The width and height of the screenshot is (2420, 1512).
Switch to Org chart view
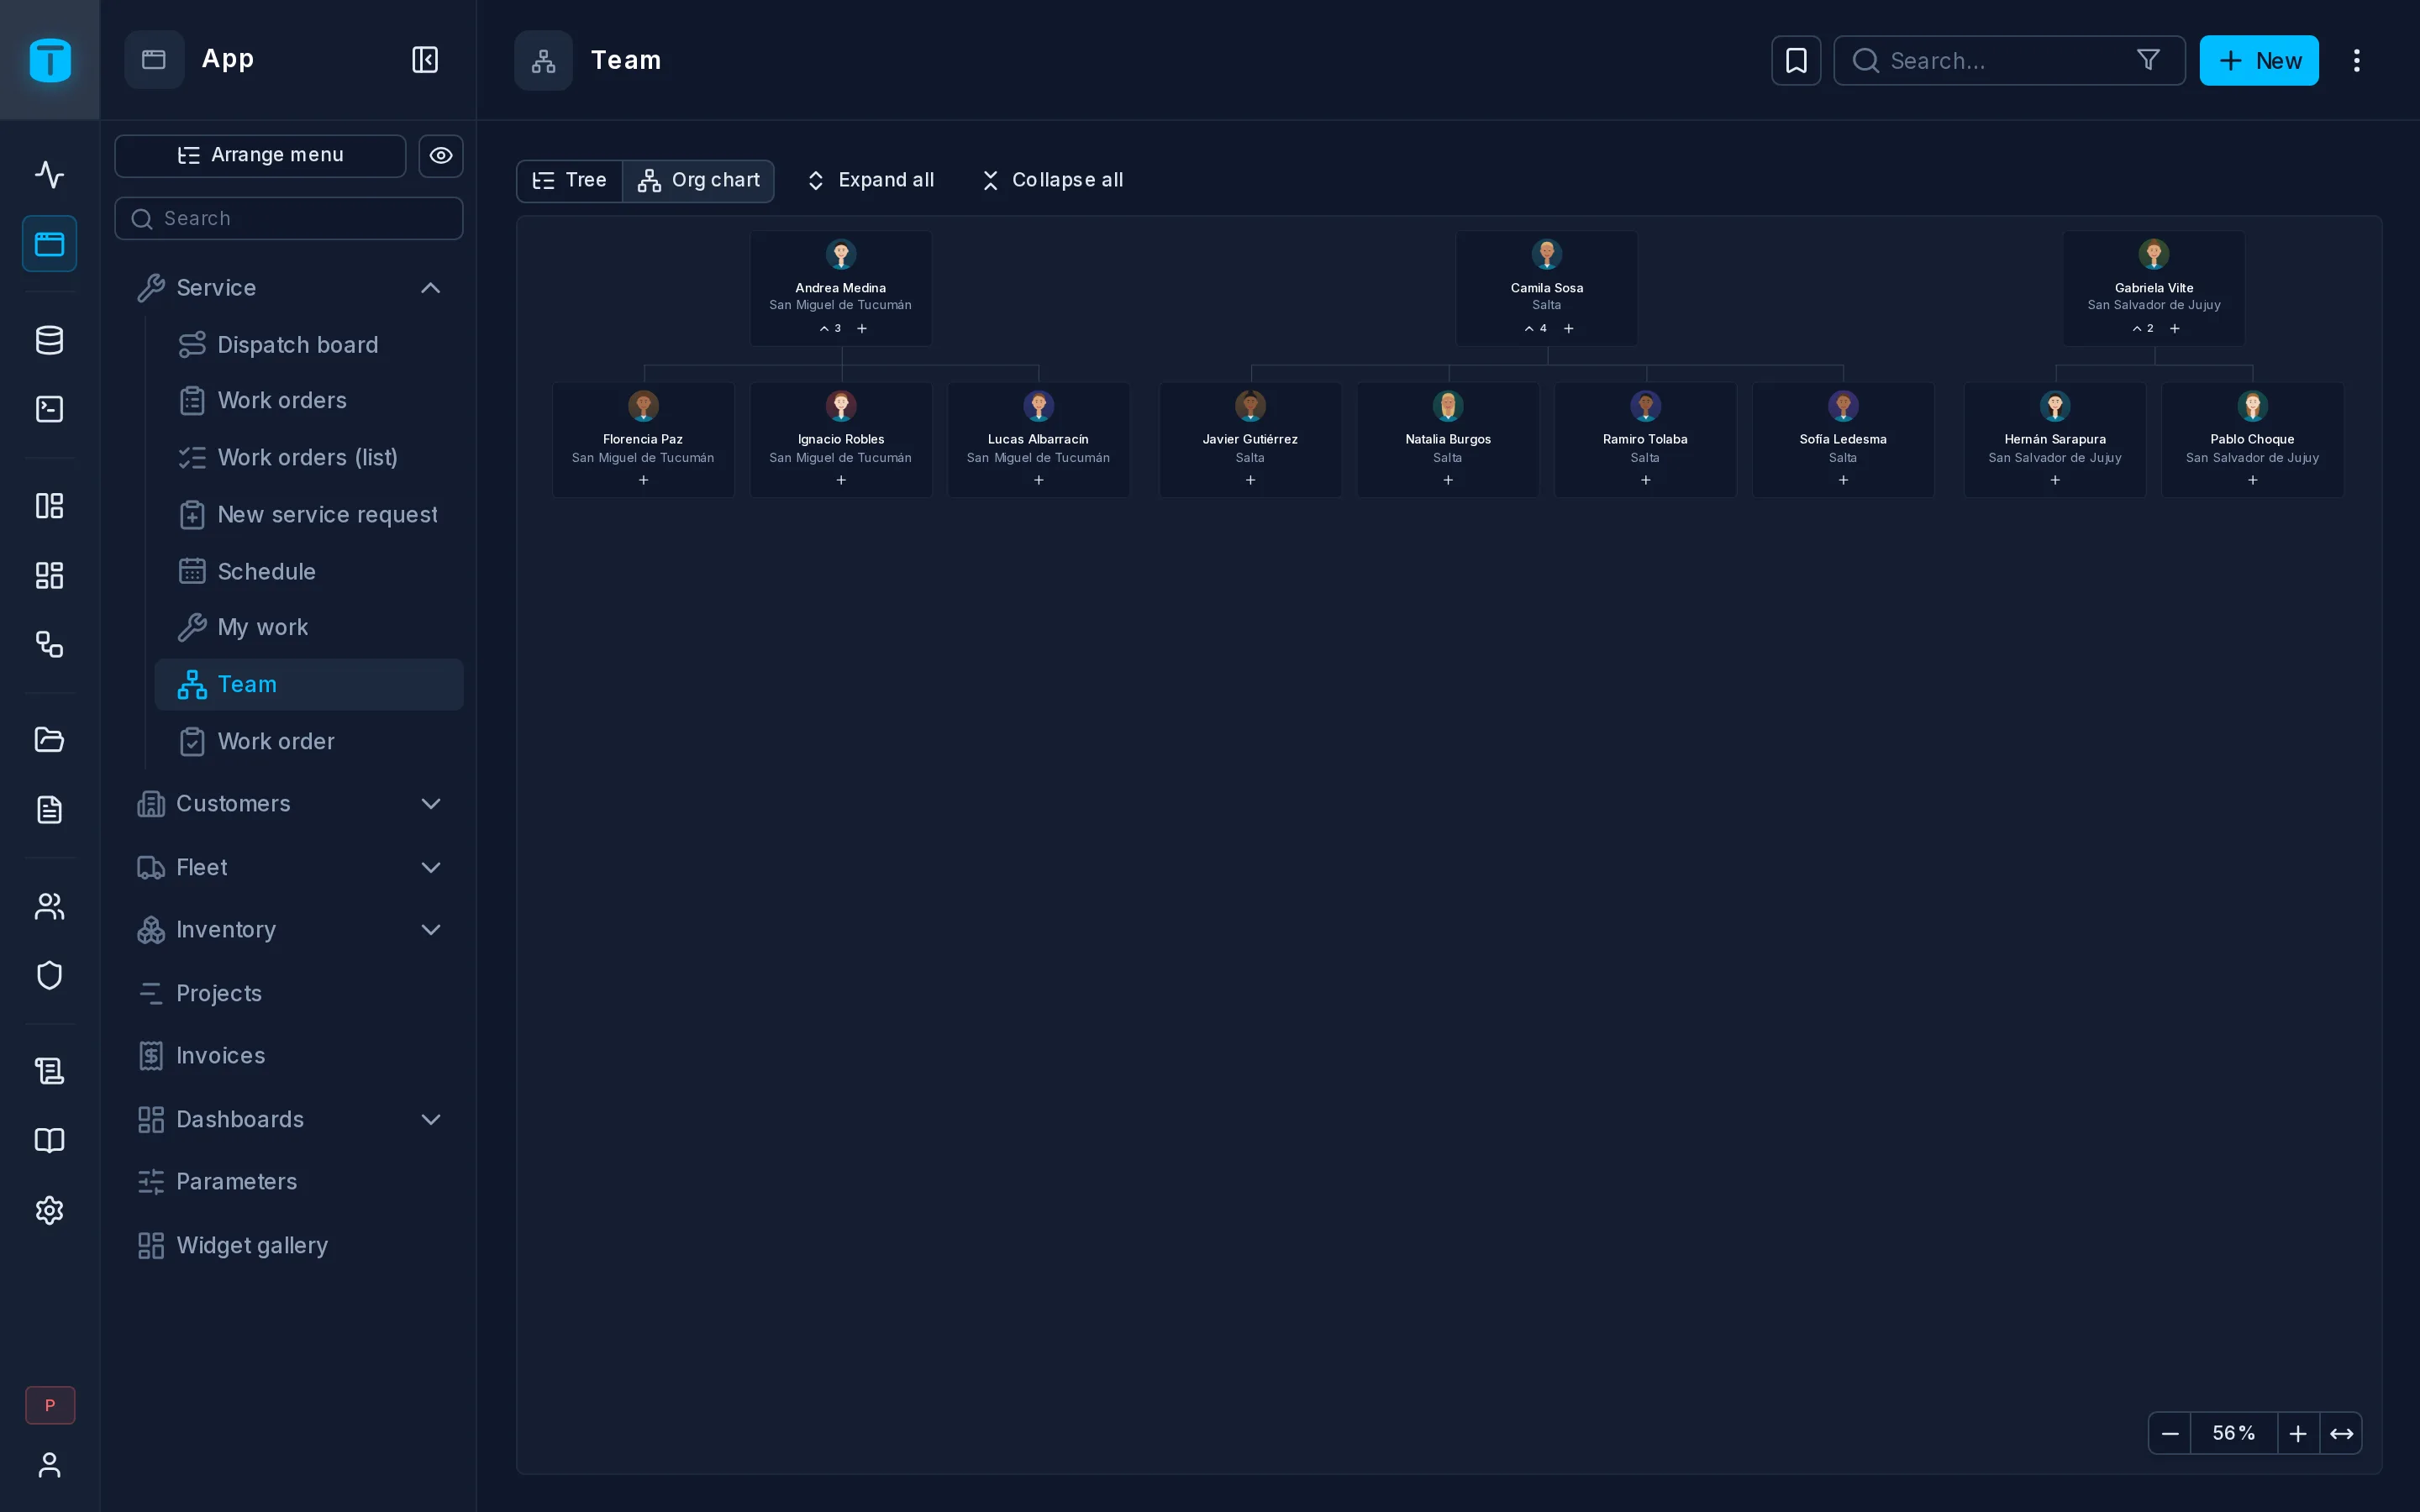[698, 180]
